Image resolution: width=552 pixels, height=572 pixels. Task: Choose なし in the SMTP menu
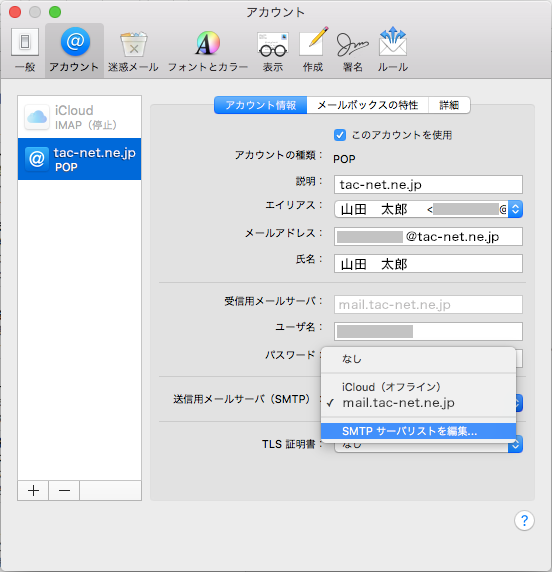(x=418, y=359)
